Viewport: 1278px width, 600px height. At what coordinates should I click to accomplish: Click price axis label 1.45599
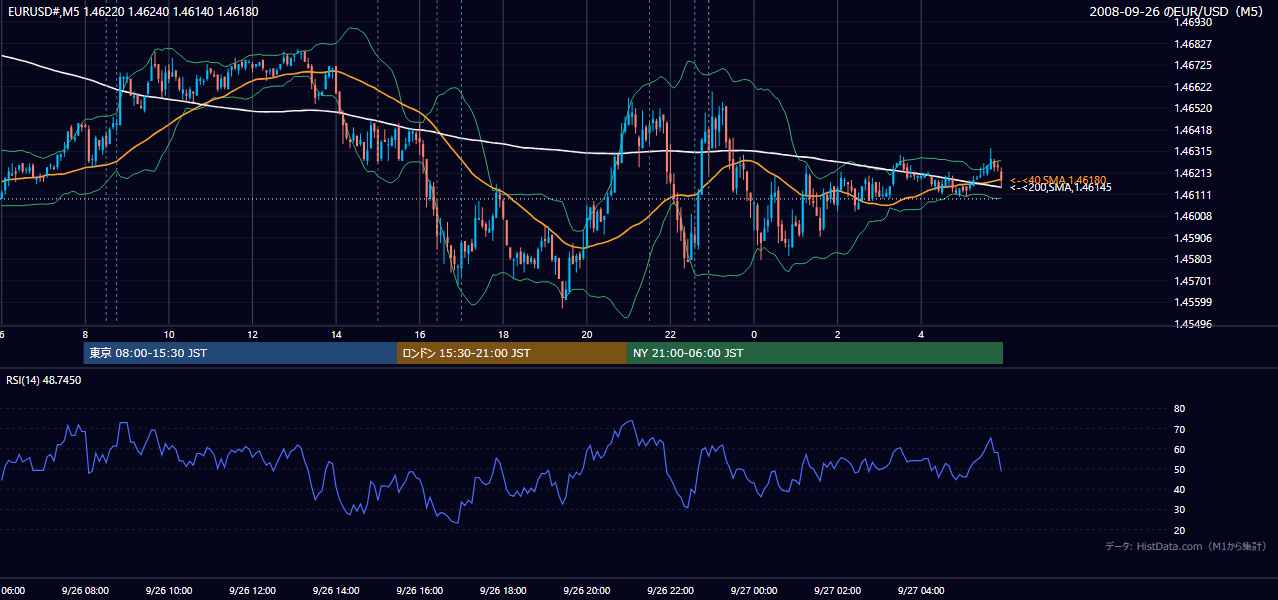click(x=1194, y=303)
